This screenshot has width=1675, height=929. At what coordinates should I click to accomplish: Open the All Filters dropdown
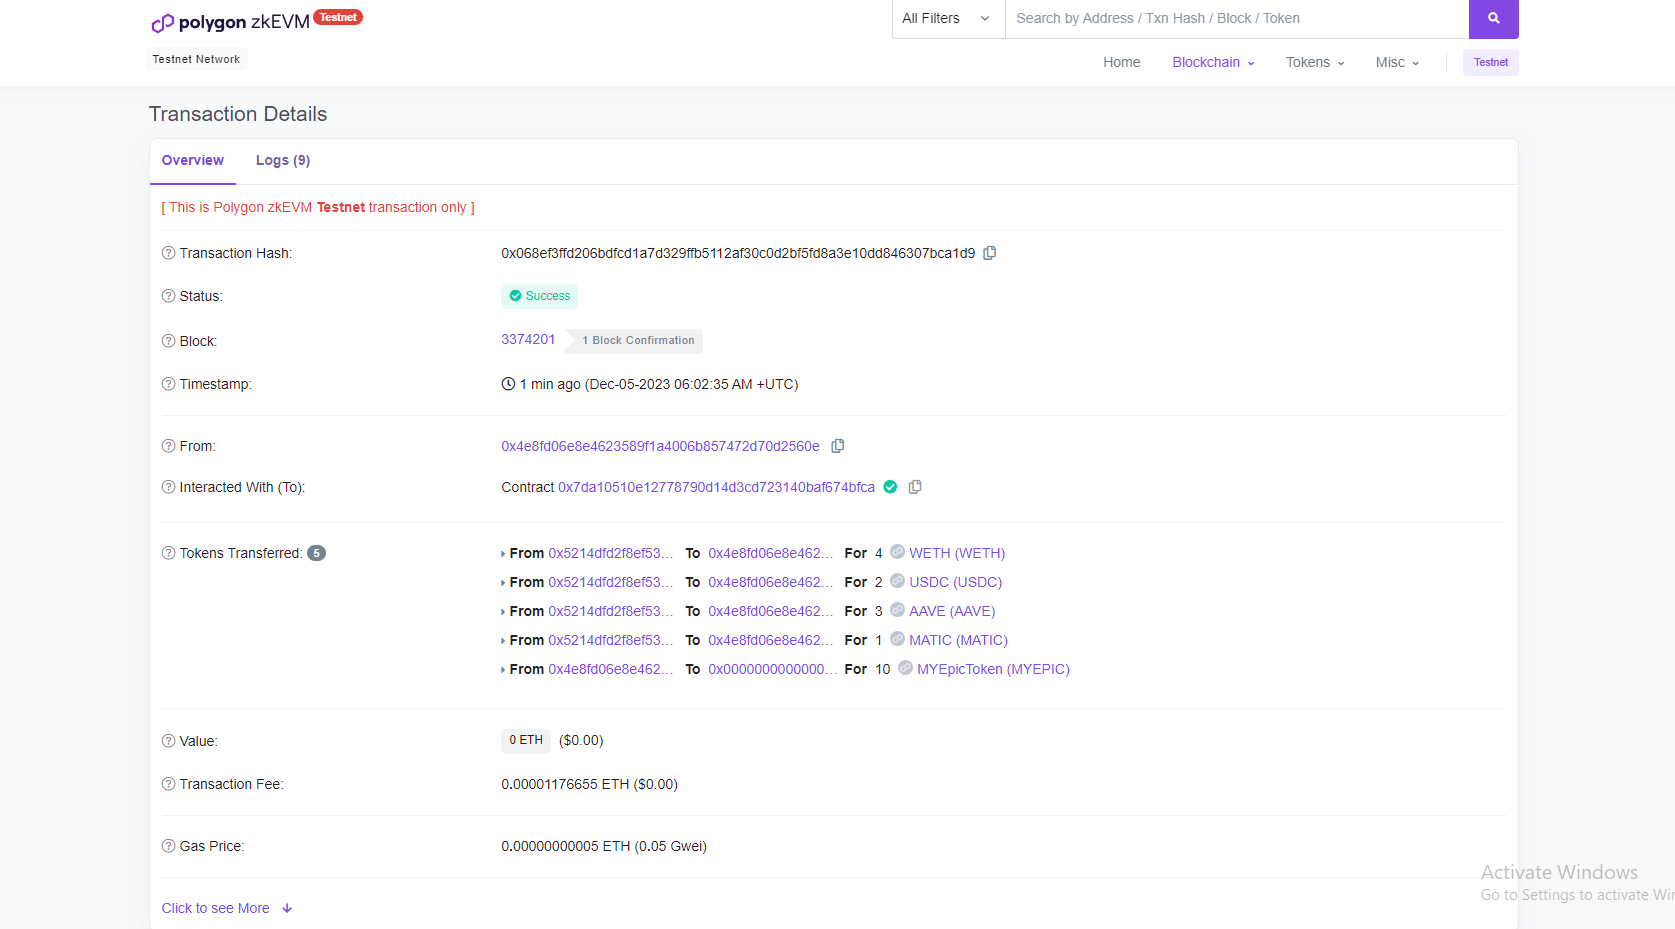[x=948, y=18]
